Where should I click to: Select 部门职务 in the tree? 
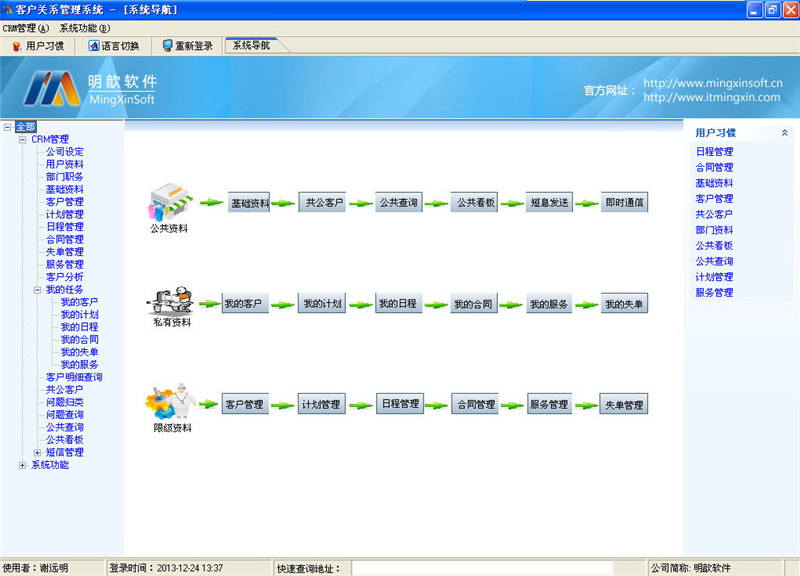pyautogui.click(x=64, y=177)
